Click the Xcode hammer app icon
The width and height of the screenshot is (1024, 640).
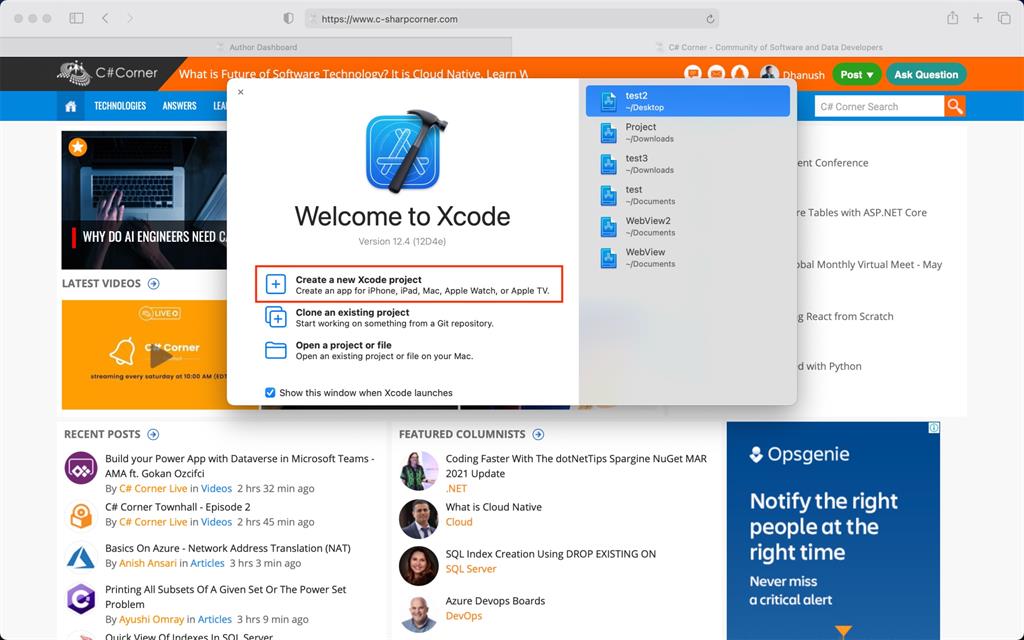(x=405, y=152)
